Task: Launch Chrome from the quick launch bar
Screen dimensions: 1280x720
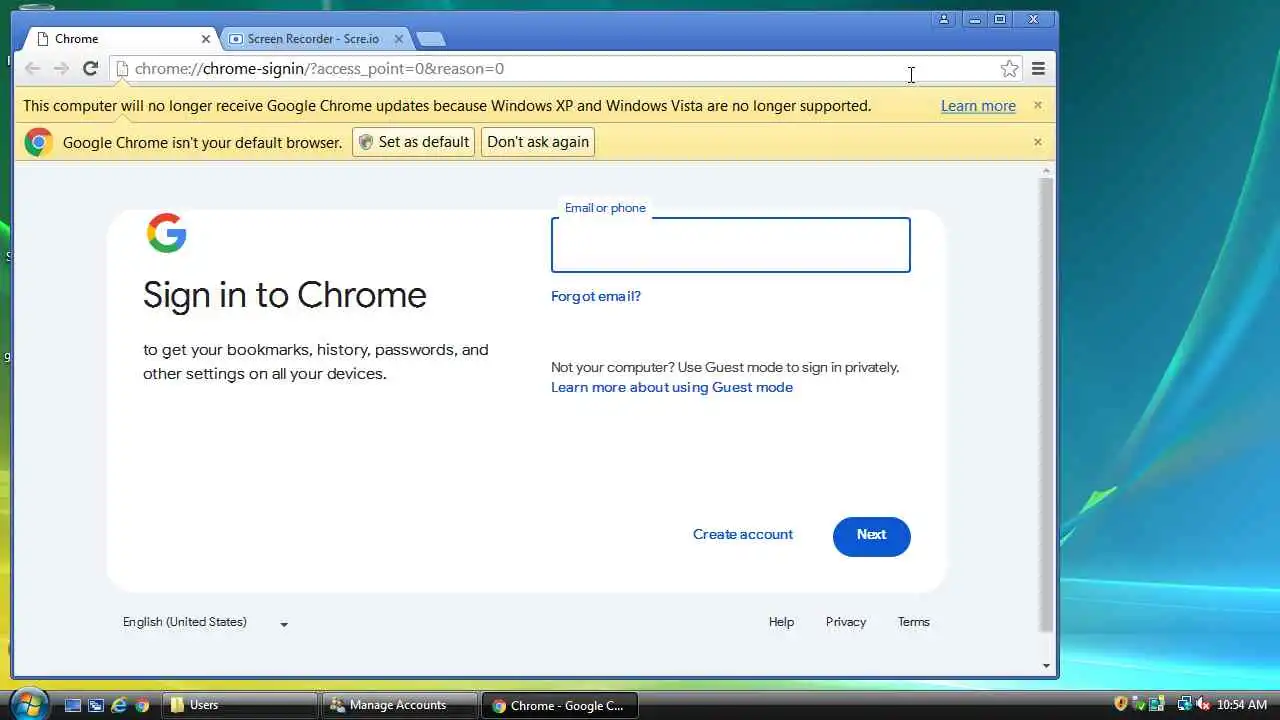Action: [x=142, y=705]
